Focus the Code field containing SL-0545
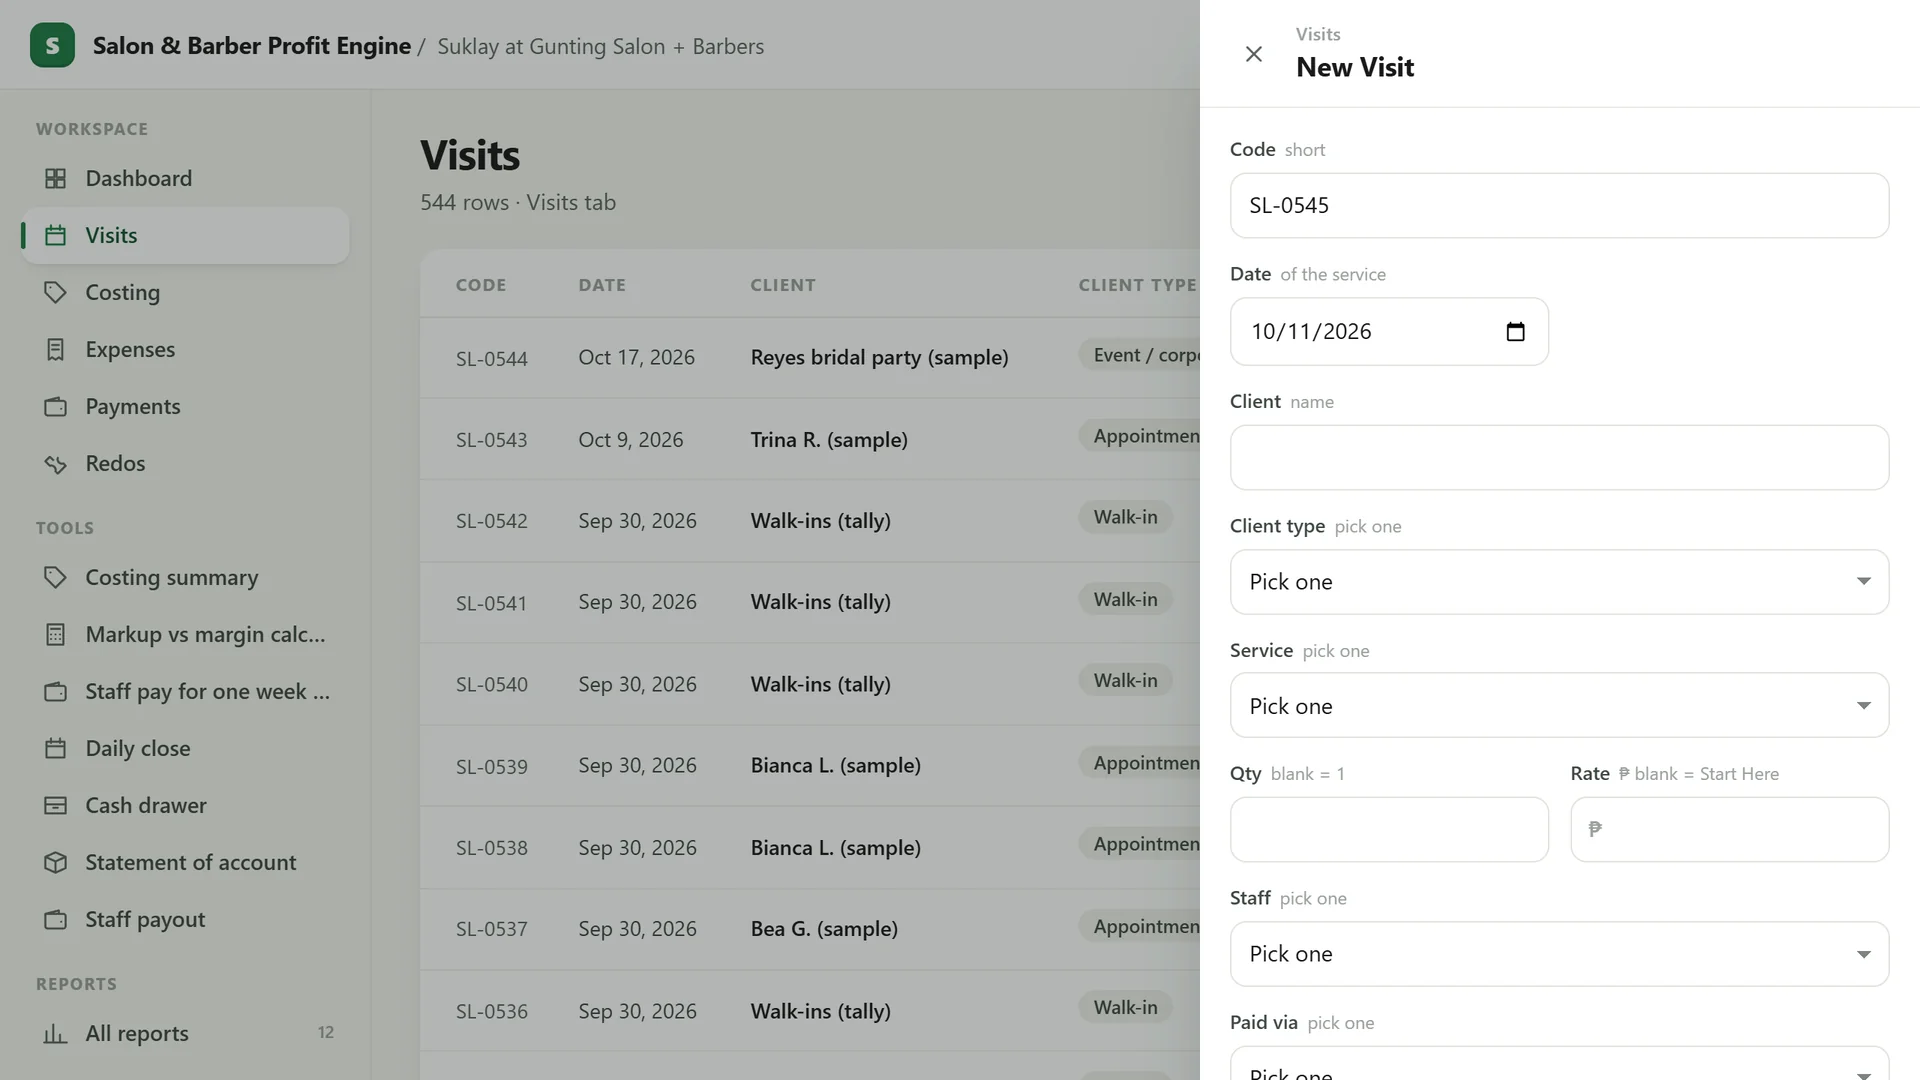The image size is (1920, 1080). [1559, 205]
